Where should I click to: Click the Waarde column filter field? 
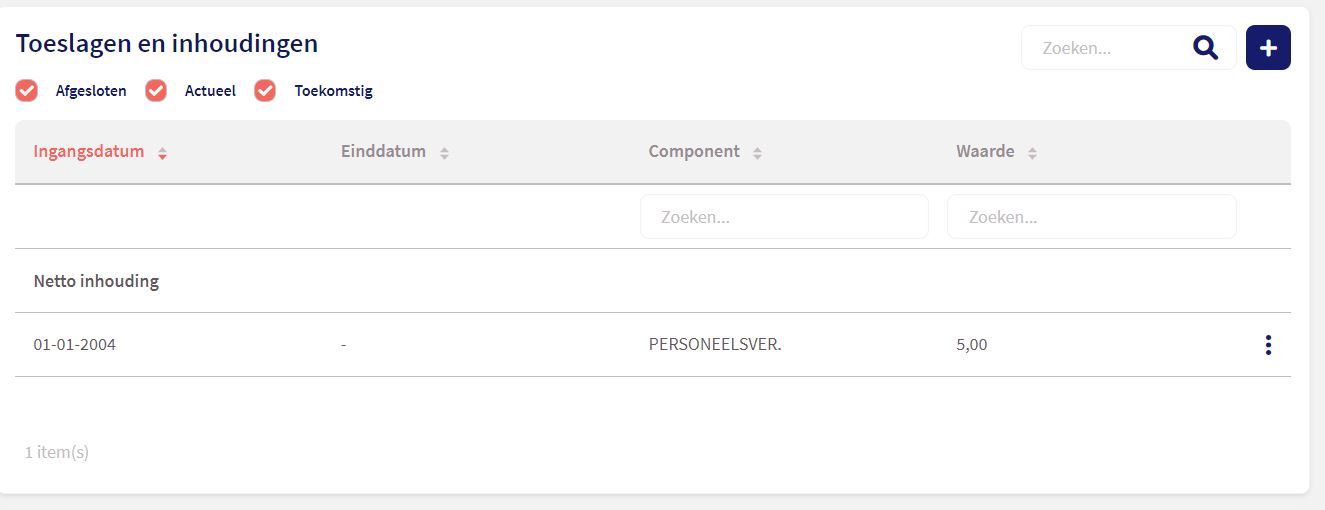1091,217
